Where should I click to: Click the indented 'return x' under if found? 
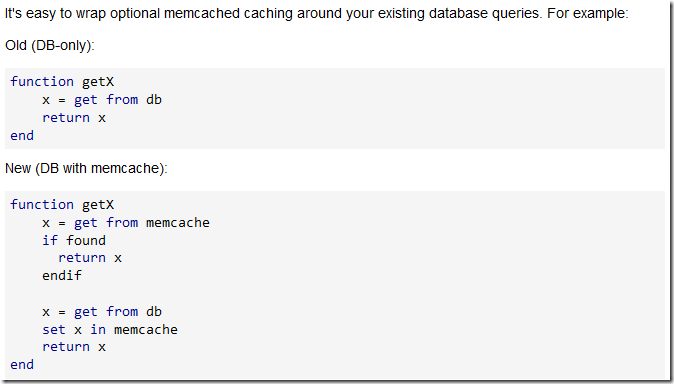pyautogui.click(x=90, y=258)
